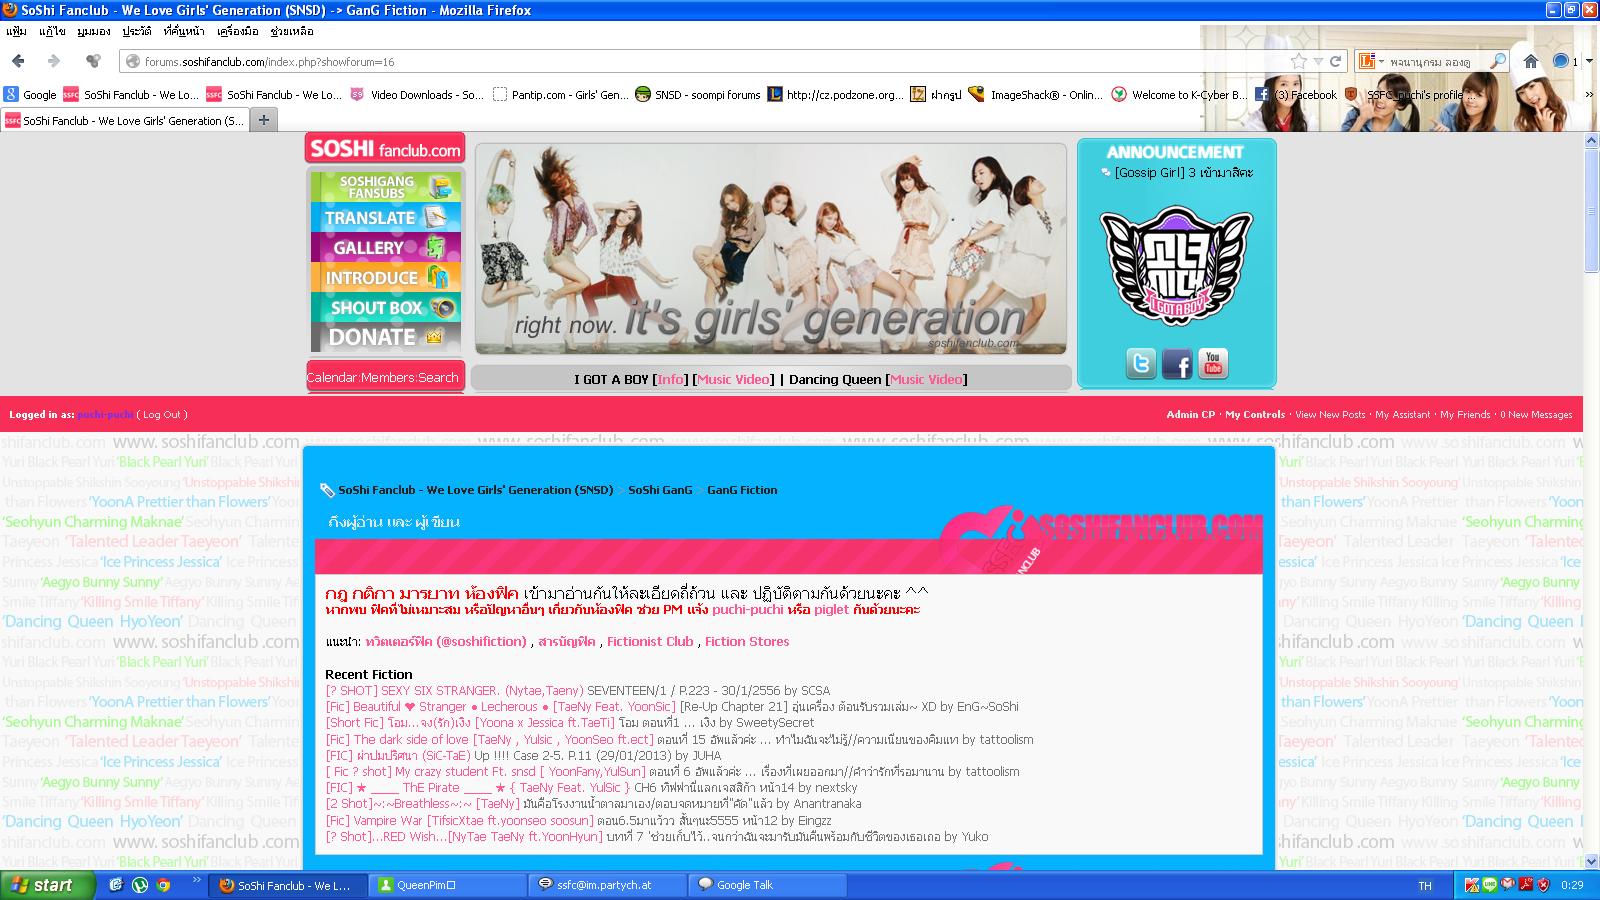This screenshot has width=1600, height=900.
Task: Open the URL history dropdown arrow
Action: 1319,61
